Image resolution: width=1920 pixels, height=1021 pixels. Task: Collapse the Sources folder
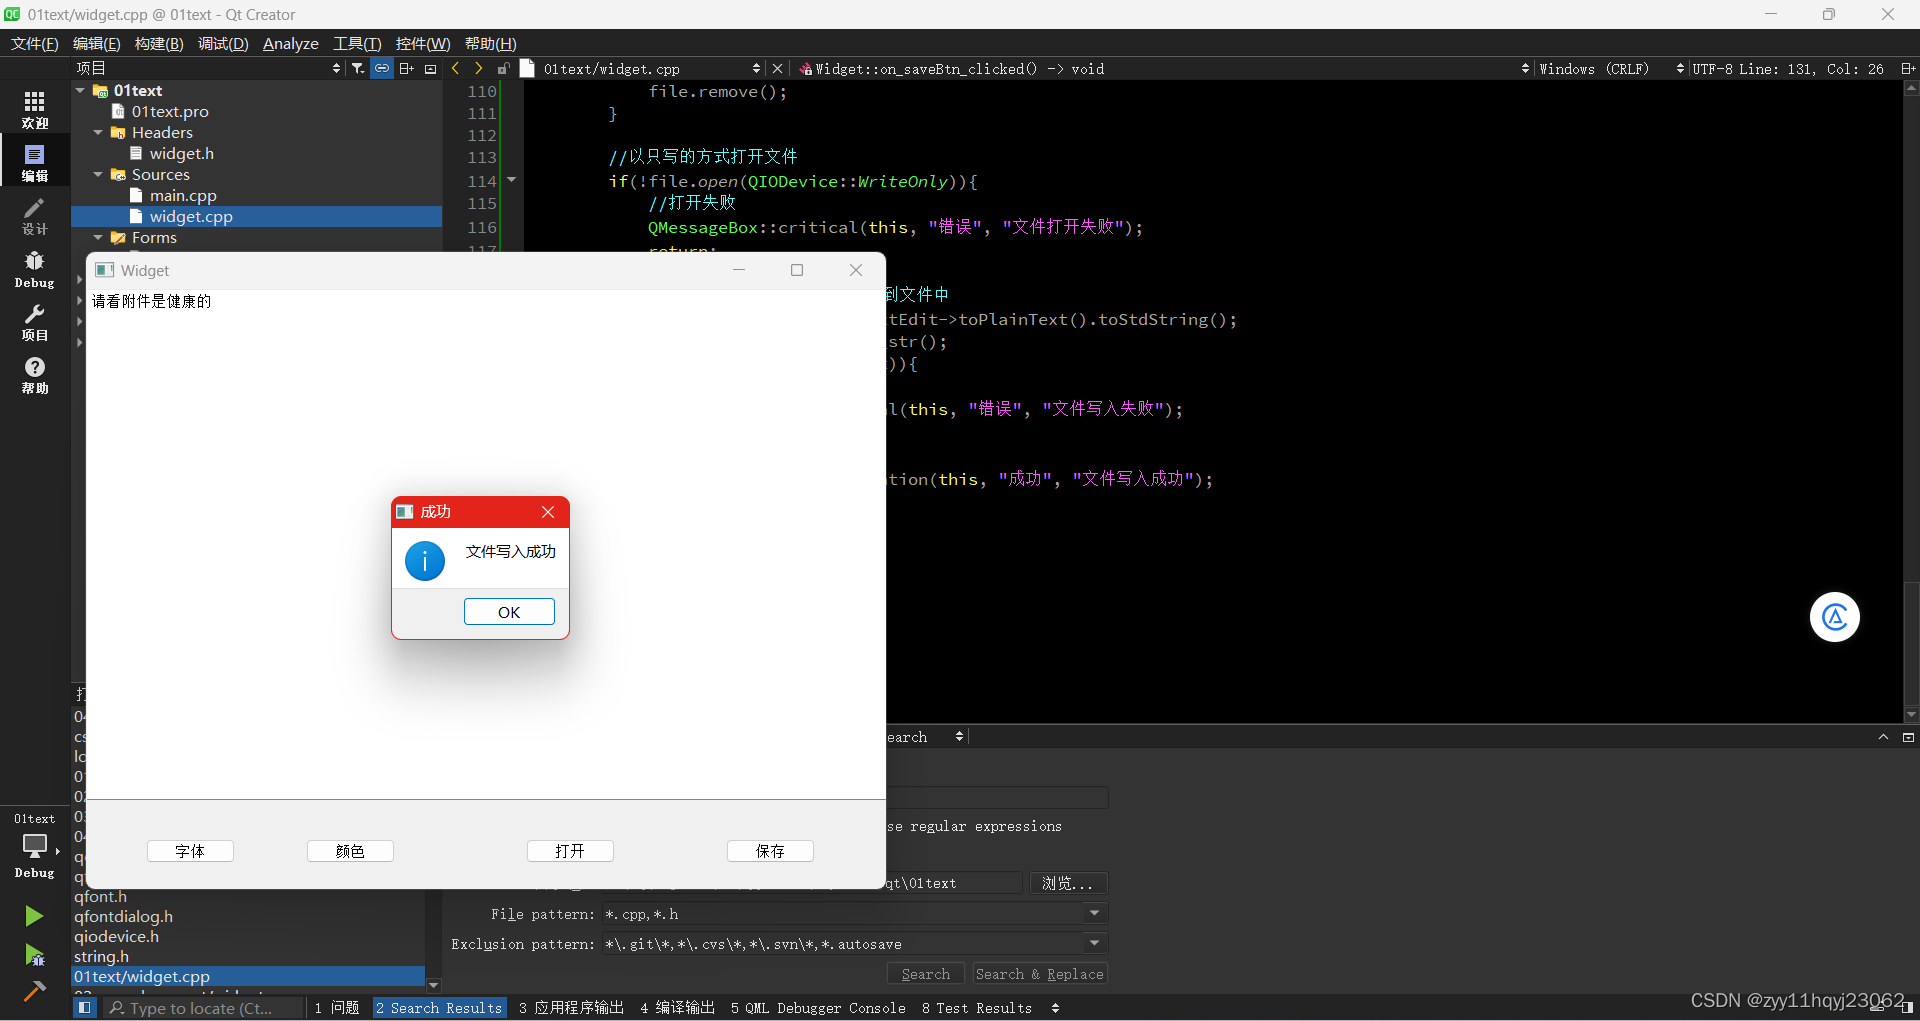click(x=98, y=174)
